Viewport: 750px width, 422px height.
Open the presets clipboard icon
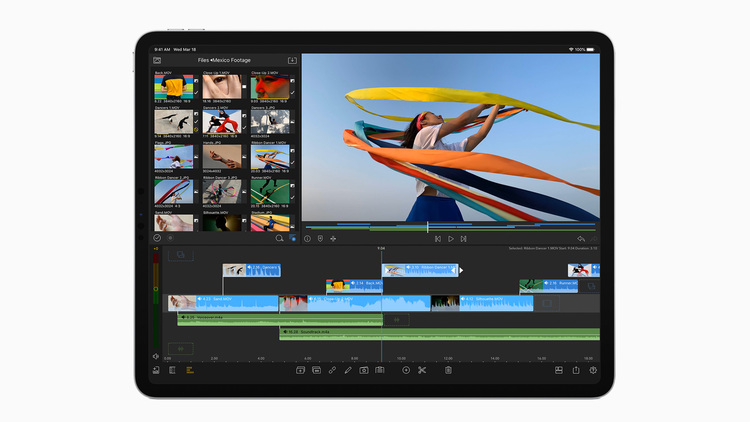380,370
